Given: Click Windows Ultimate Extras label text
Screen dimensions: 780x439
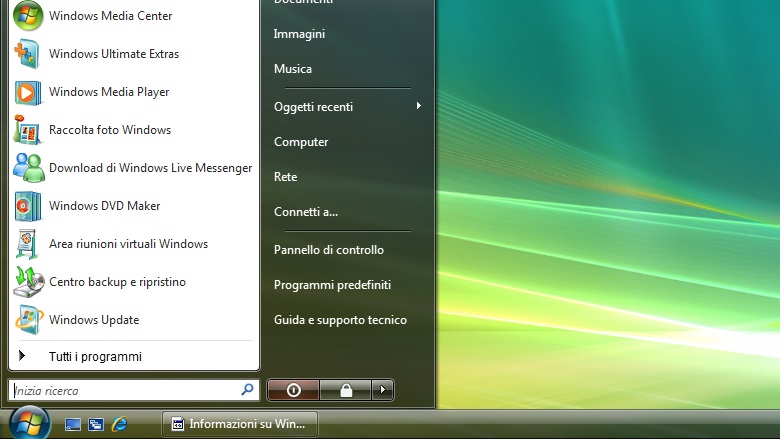Looking at the screenshot, I should tap(113, 54).
